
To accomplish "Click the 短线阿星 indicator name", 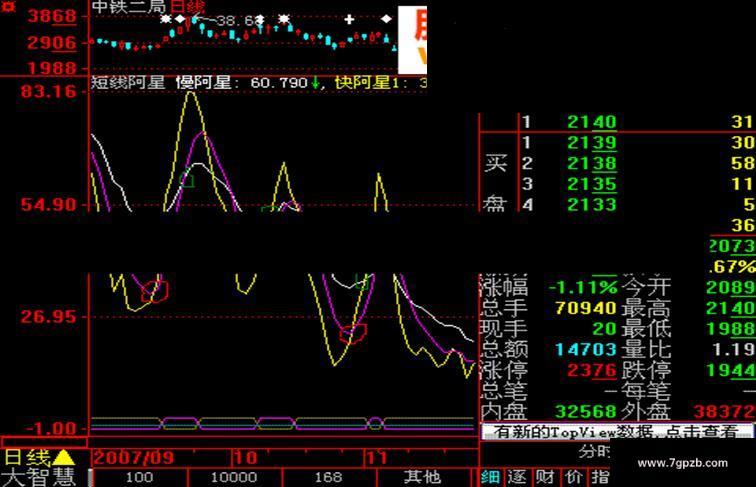I will [x=128, y=82].
